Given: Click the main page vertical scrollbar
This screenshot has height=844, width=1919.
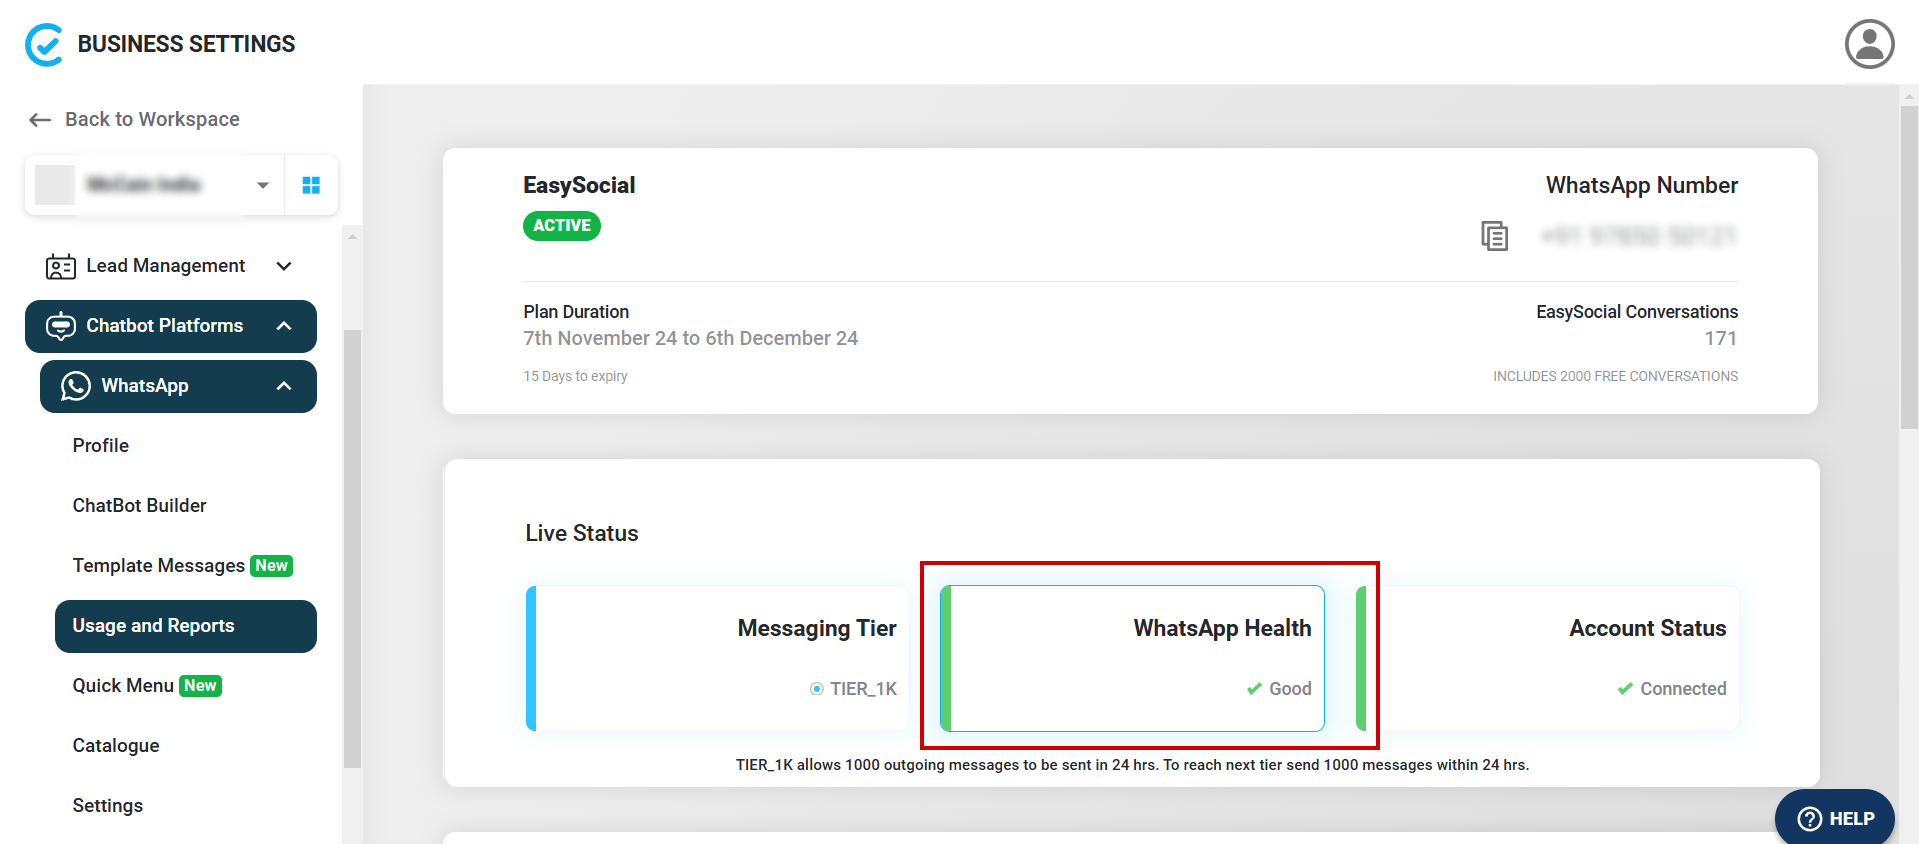Looking at the screenshot, I should 1909,268.
